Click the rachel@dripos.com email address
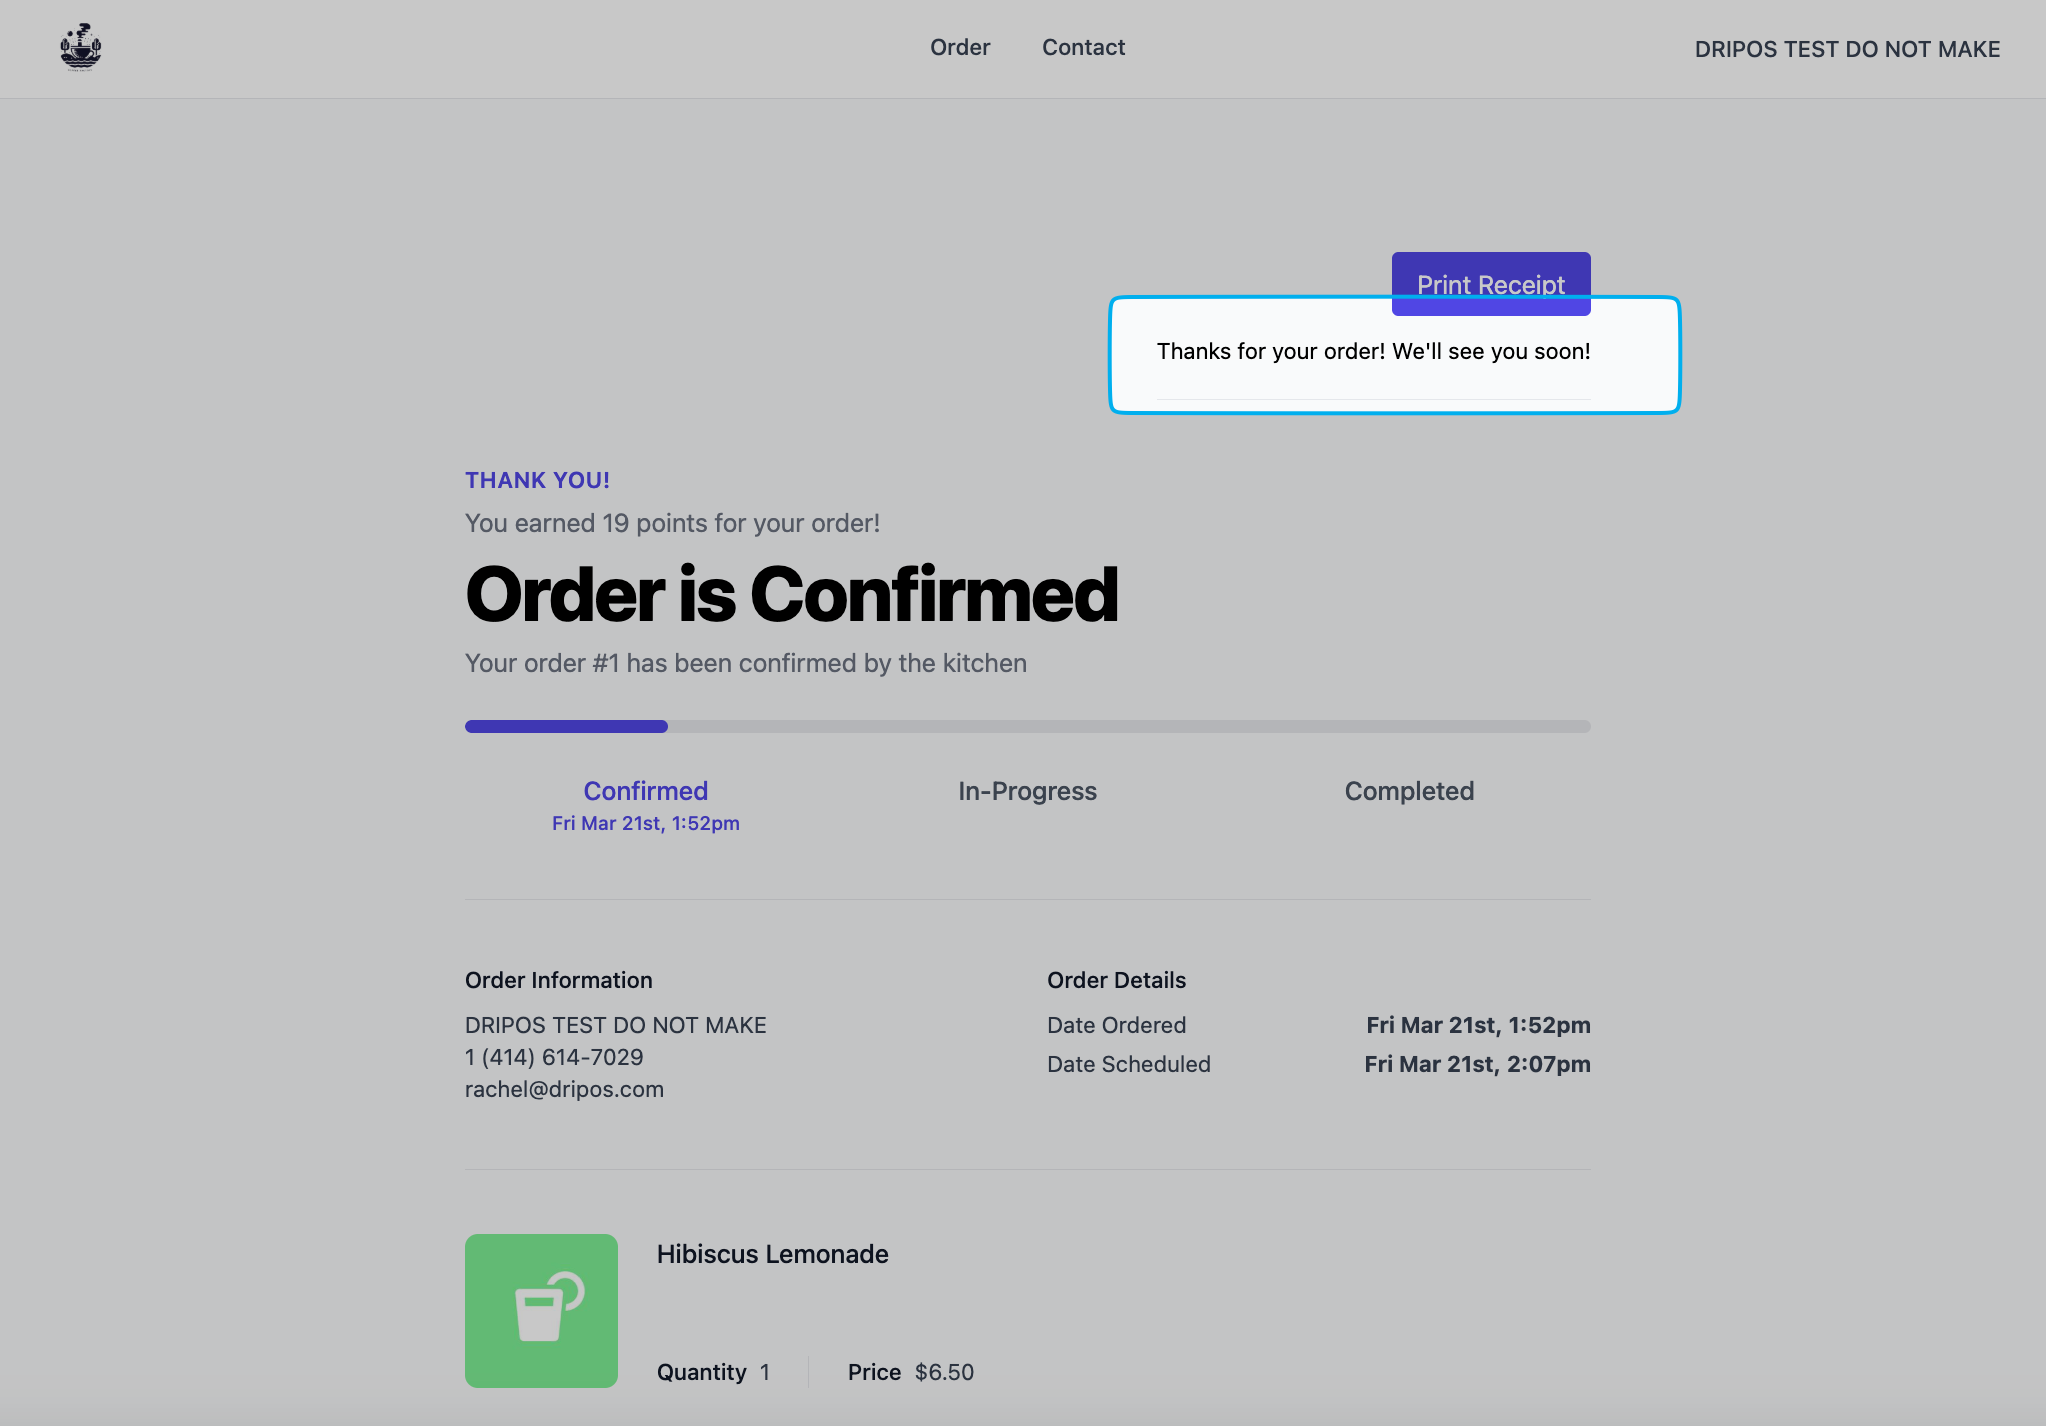Viewport: 2046px width, 1426px height. pos(564,1089)
